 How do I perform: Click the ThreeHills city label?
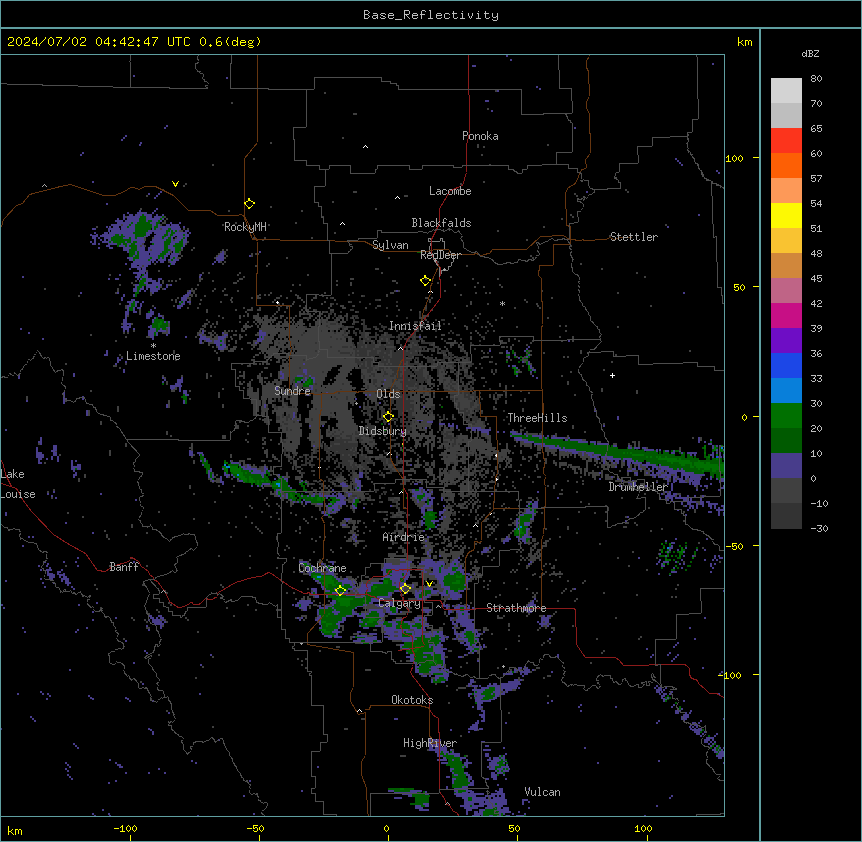(537, 418)
